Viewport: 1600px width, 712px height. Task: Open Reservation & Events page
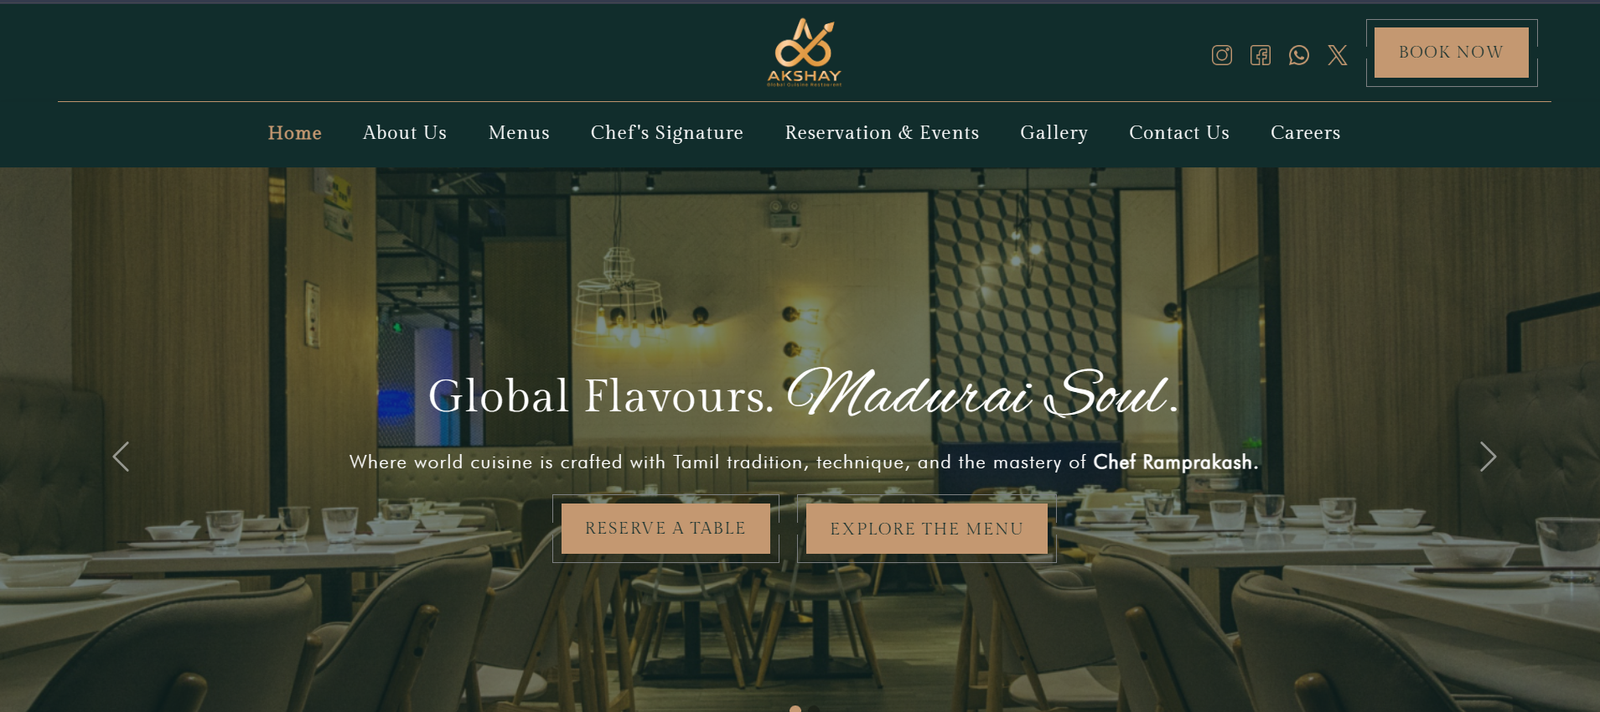(x=882, y=133)
